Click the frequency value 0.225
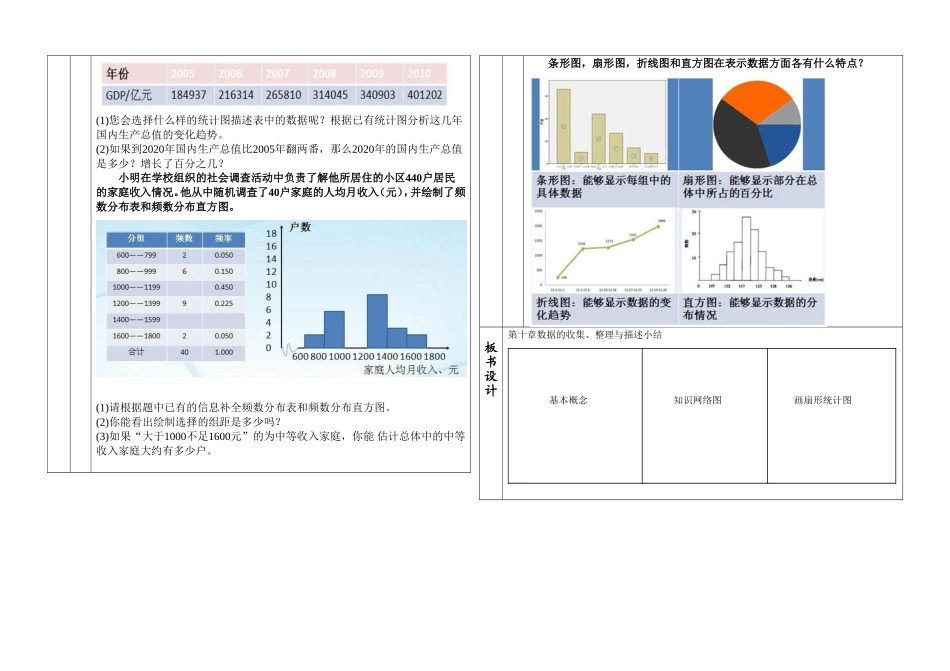950x671 pixels. (224, 303)
